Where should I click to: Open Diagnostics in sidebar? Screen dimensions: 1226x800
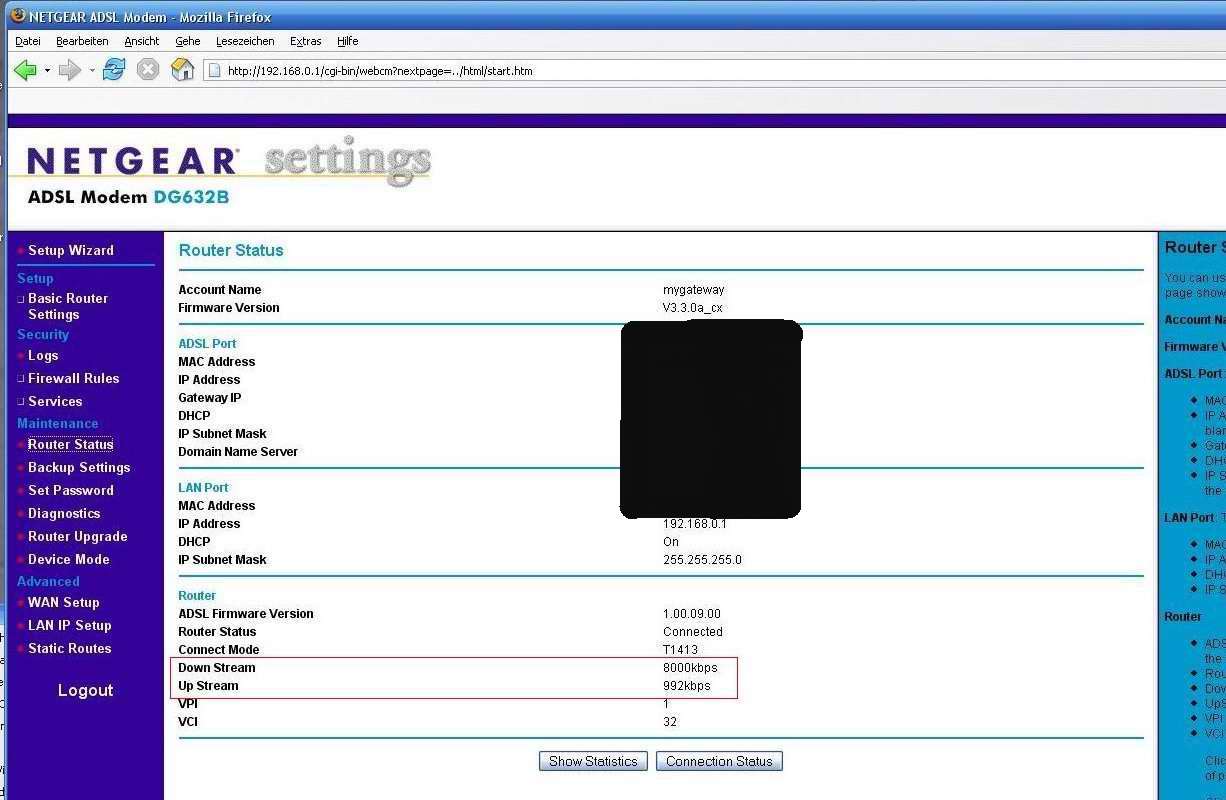coord(64,513)
